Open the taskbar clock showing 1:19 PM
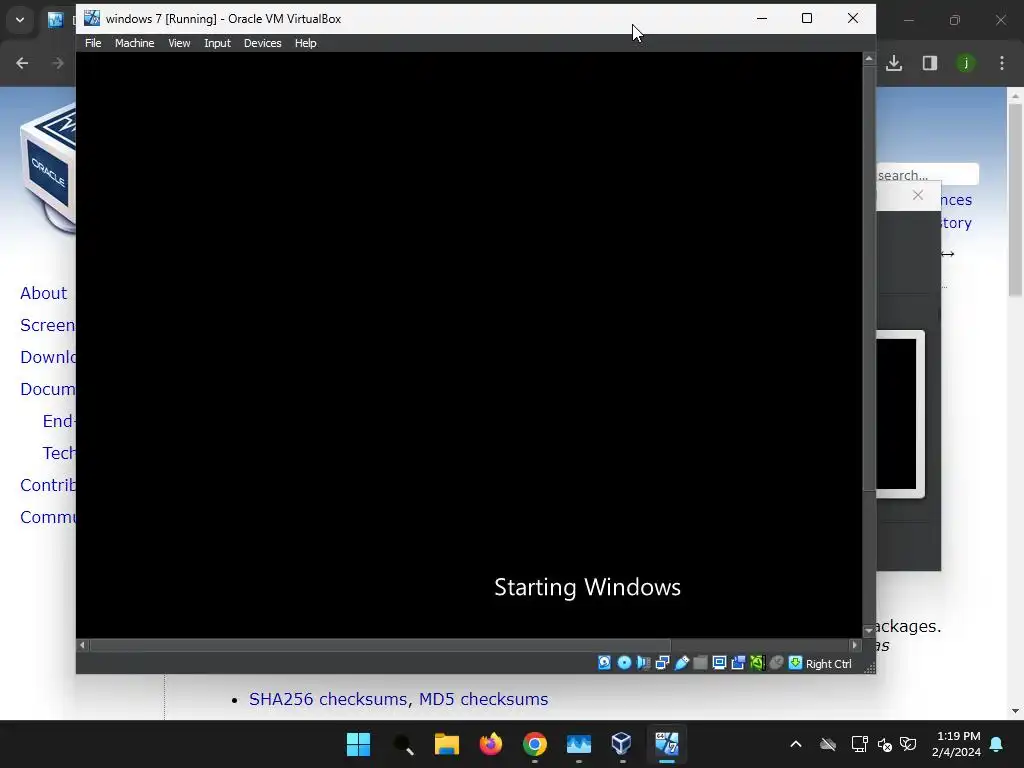 (x=957, y=744)
